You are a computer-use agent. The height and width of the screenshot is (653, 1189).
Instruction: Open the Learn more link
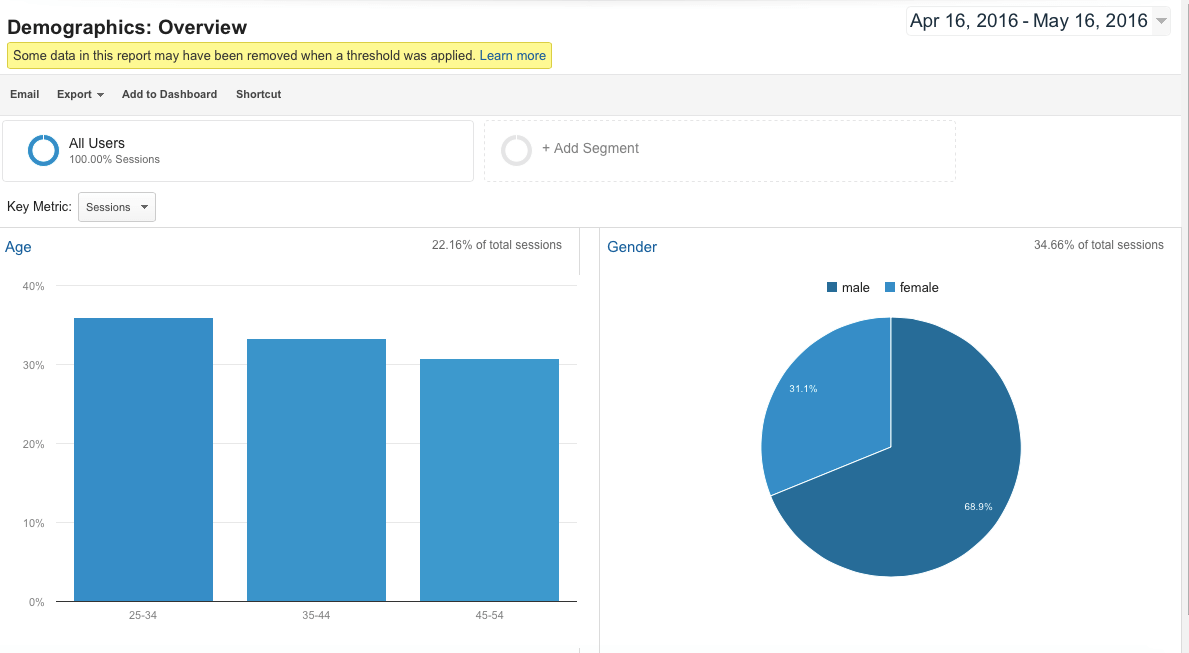(512, 56)
